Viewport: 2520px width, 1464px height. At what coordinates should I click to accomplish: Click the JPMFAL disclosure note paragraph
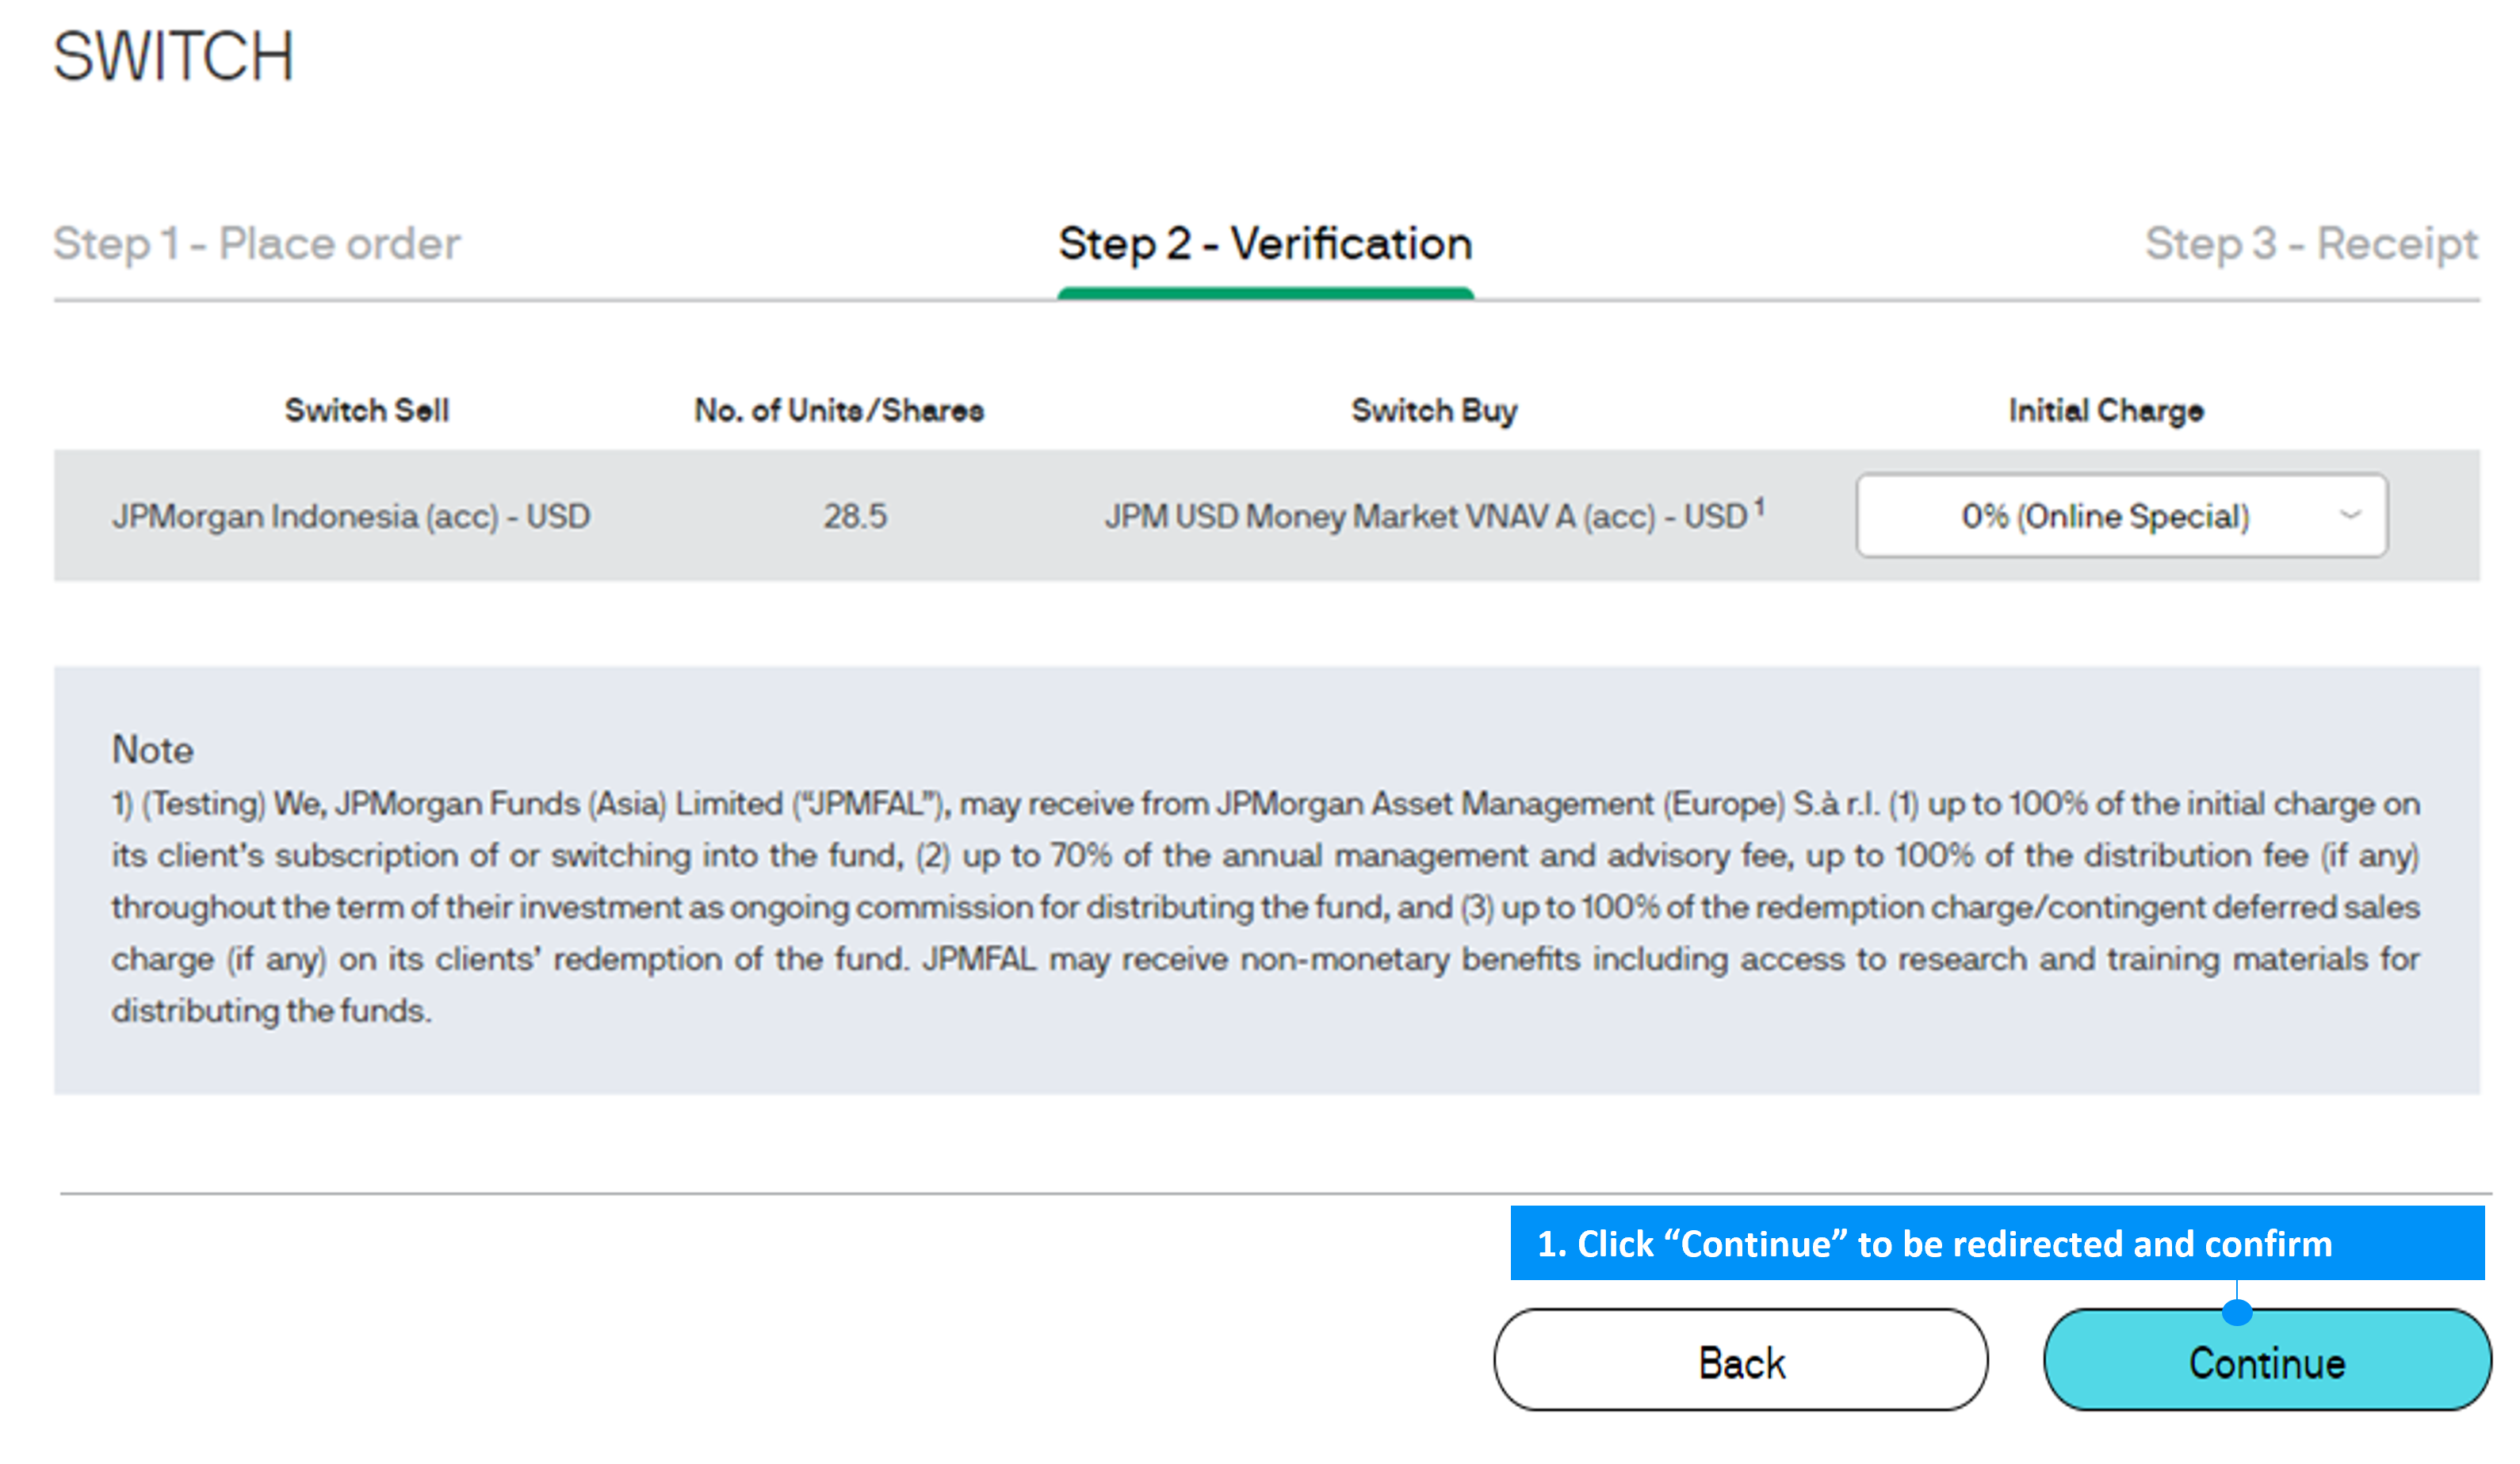(1265, 907)
